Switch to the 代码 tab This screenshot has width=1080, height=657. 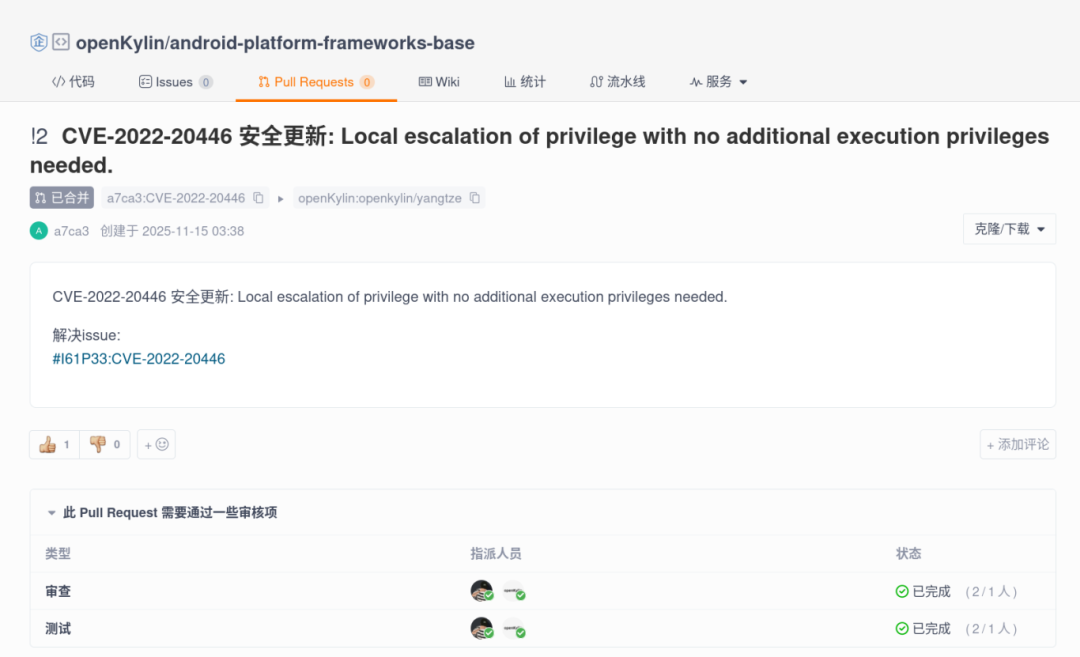tap(73, 82)
